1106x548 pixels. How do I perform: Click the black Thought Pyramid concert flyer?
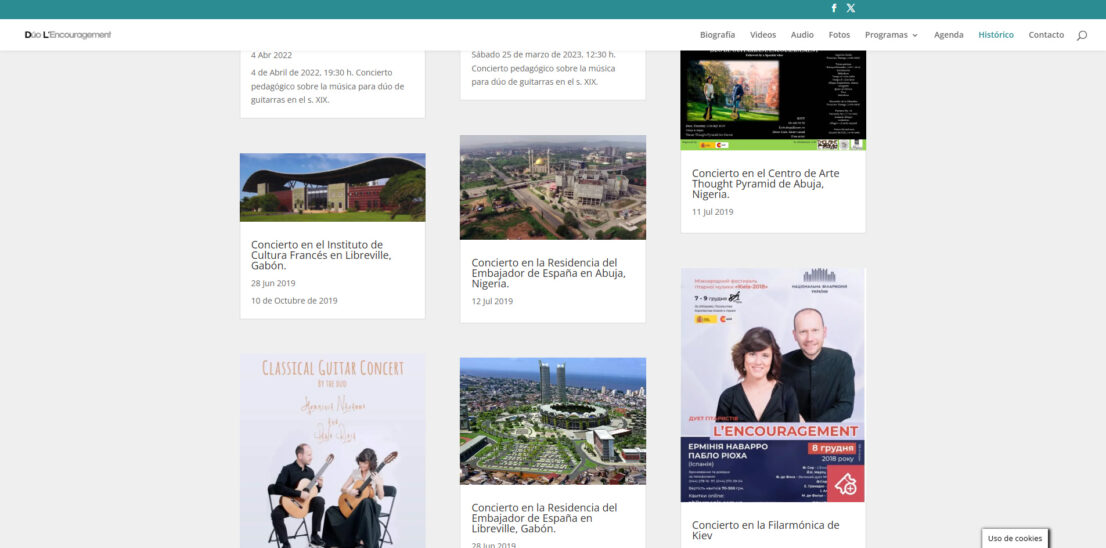coord(773,100)
